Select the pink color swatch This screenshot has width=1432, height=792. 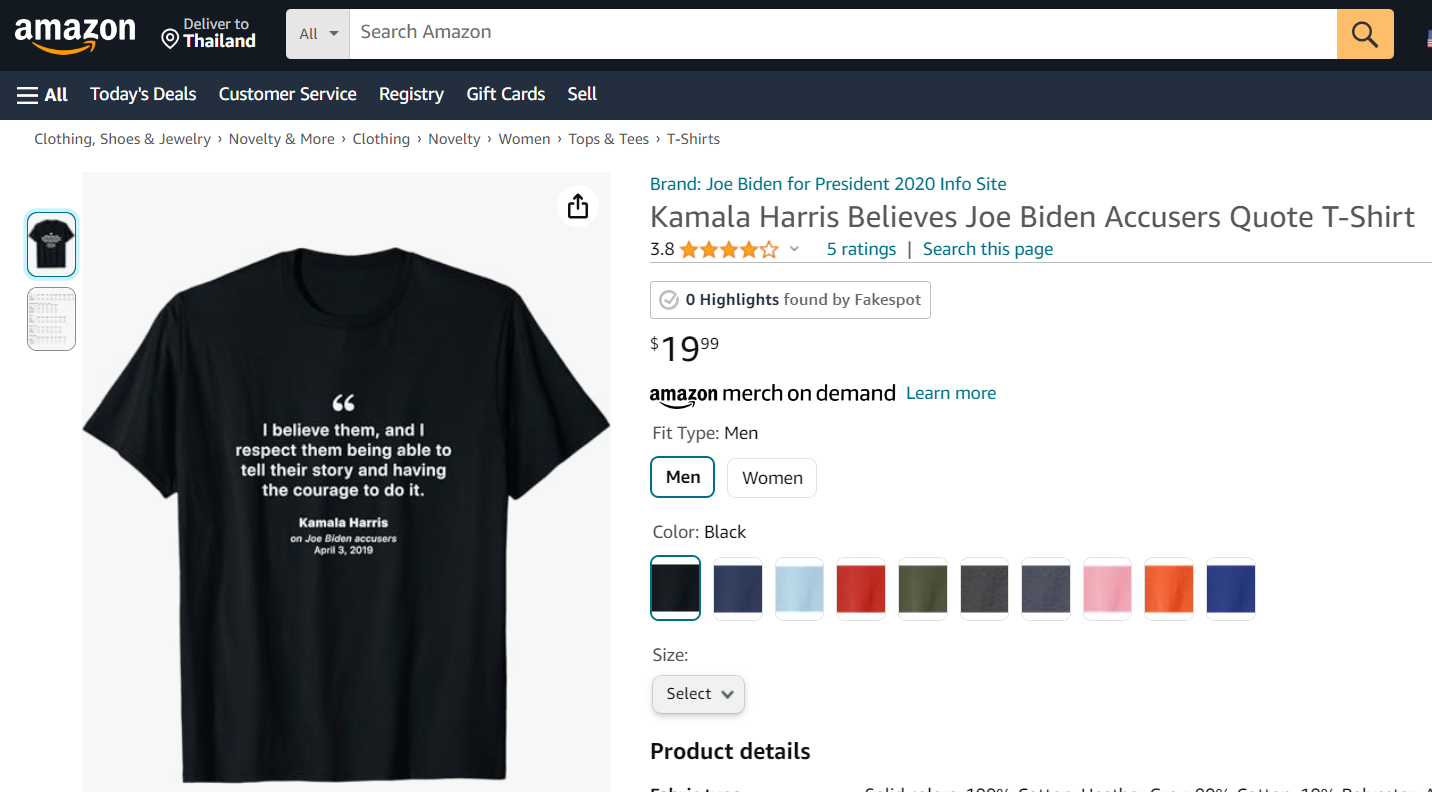pyautogui.click(x=1107, y=589)
